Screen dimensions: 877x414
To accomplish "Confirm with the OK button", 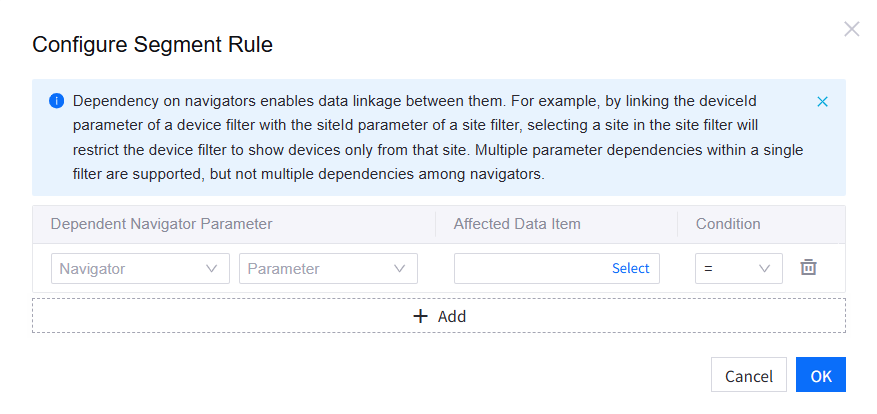I will 821,375.
